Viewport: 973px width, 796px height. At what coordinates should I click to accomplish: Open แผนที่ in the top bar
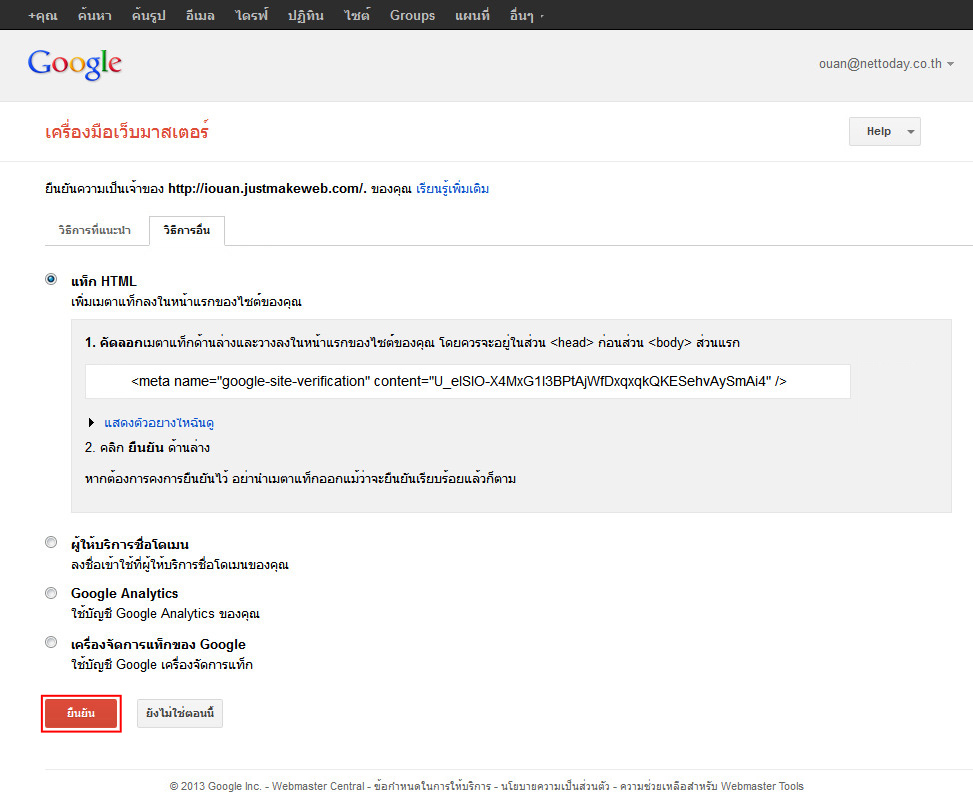click(472, 16)
